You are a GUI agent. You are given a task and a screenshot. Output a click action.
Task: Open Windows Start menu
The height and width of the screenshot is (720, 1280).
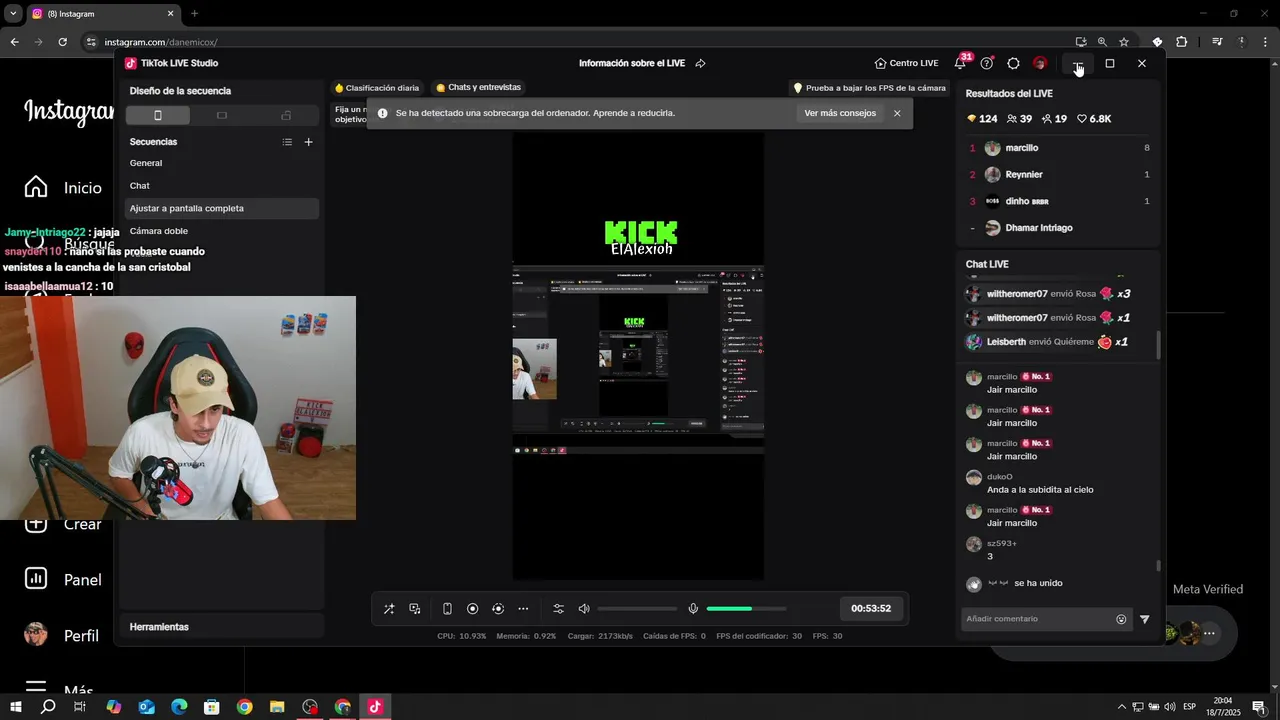(x=16, y=707)
